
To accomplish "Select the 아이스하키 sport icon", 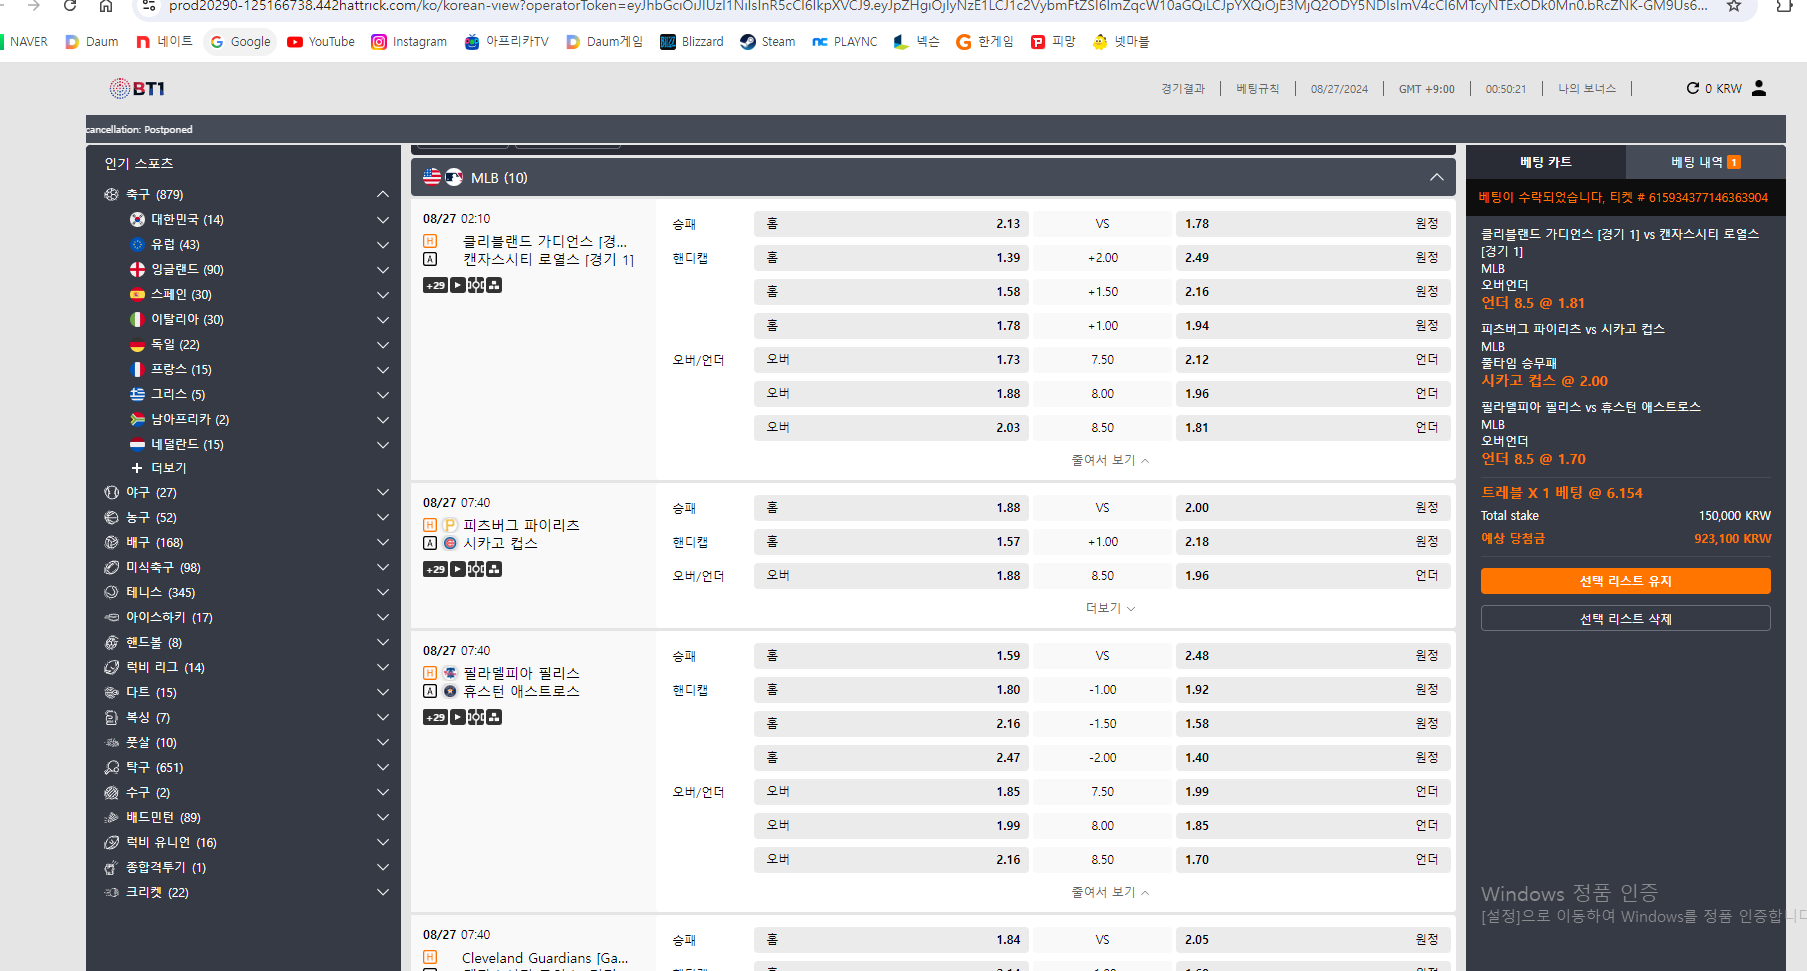I will pyautogui.click(x=111, y=617).
